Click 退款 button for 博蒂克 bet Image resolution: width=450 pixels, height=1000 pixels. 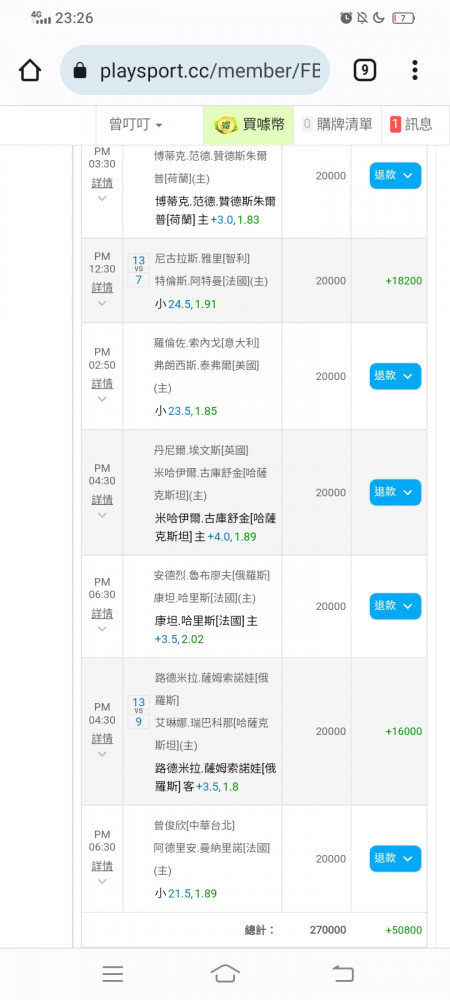tap(395, 175)
